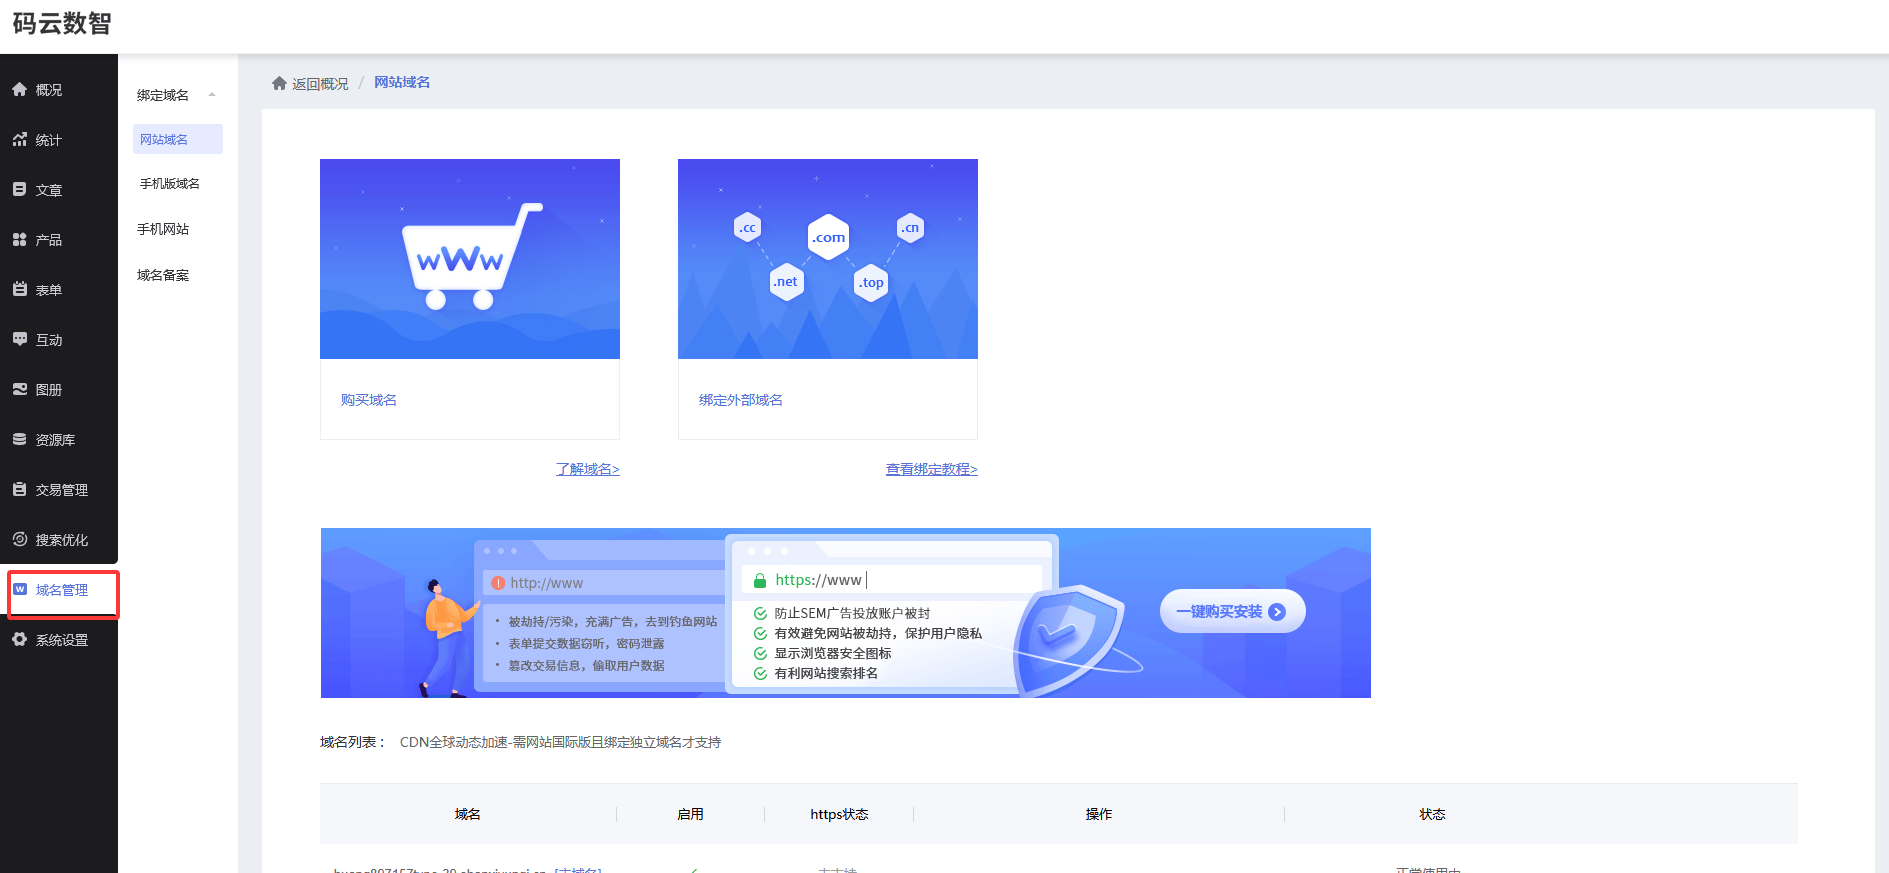Collapse the 绑定域名 submenu arrow
The width and height of the screenshot is (1889, 873).
(x=212, y=95)
